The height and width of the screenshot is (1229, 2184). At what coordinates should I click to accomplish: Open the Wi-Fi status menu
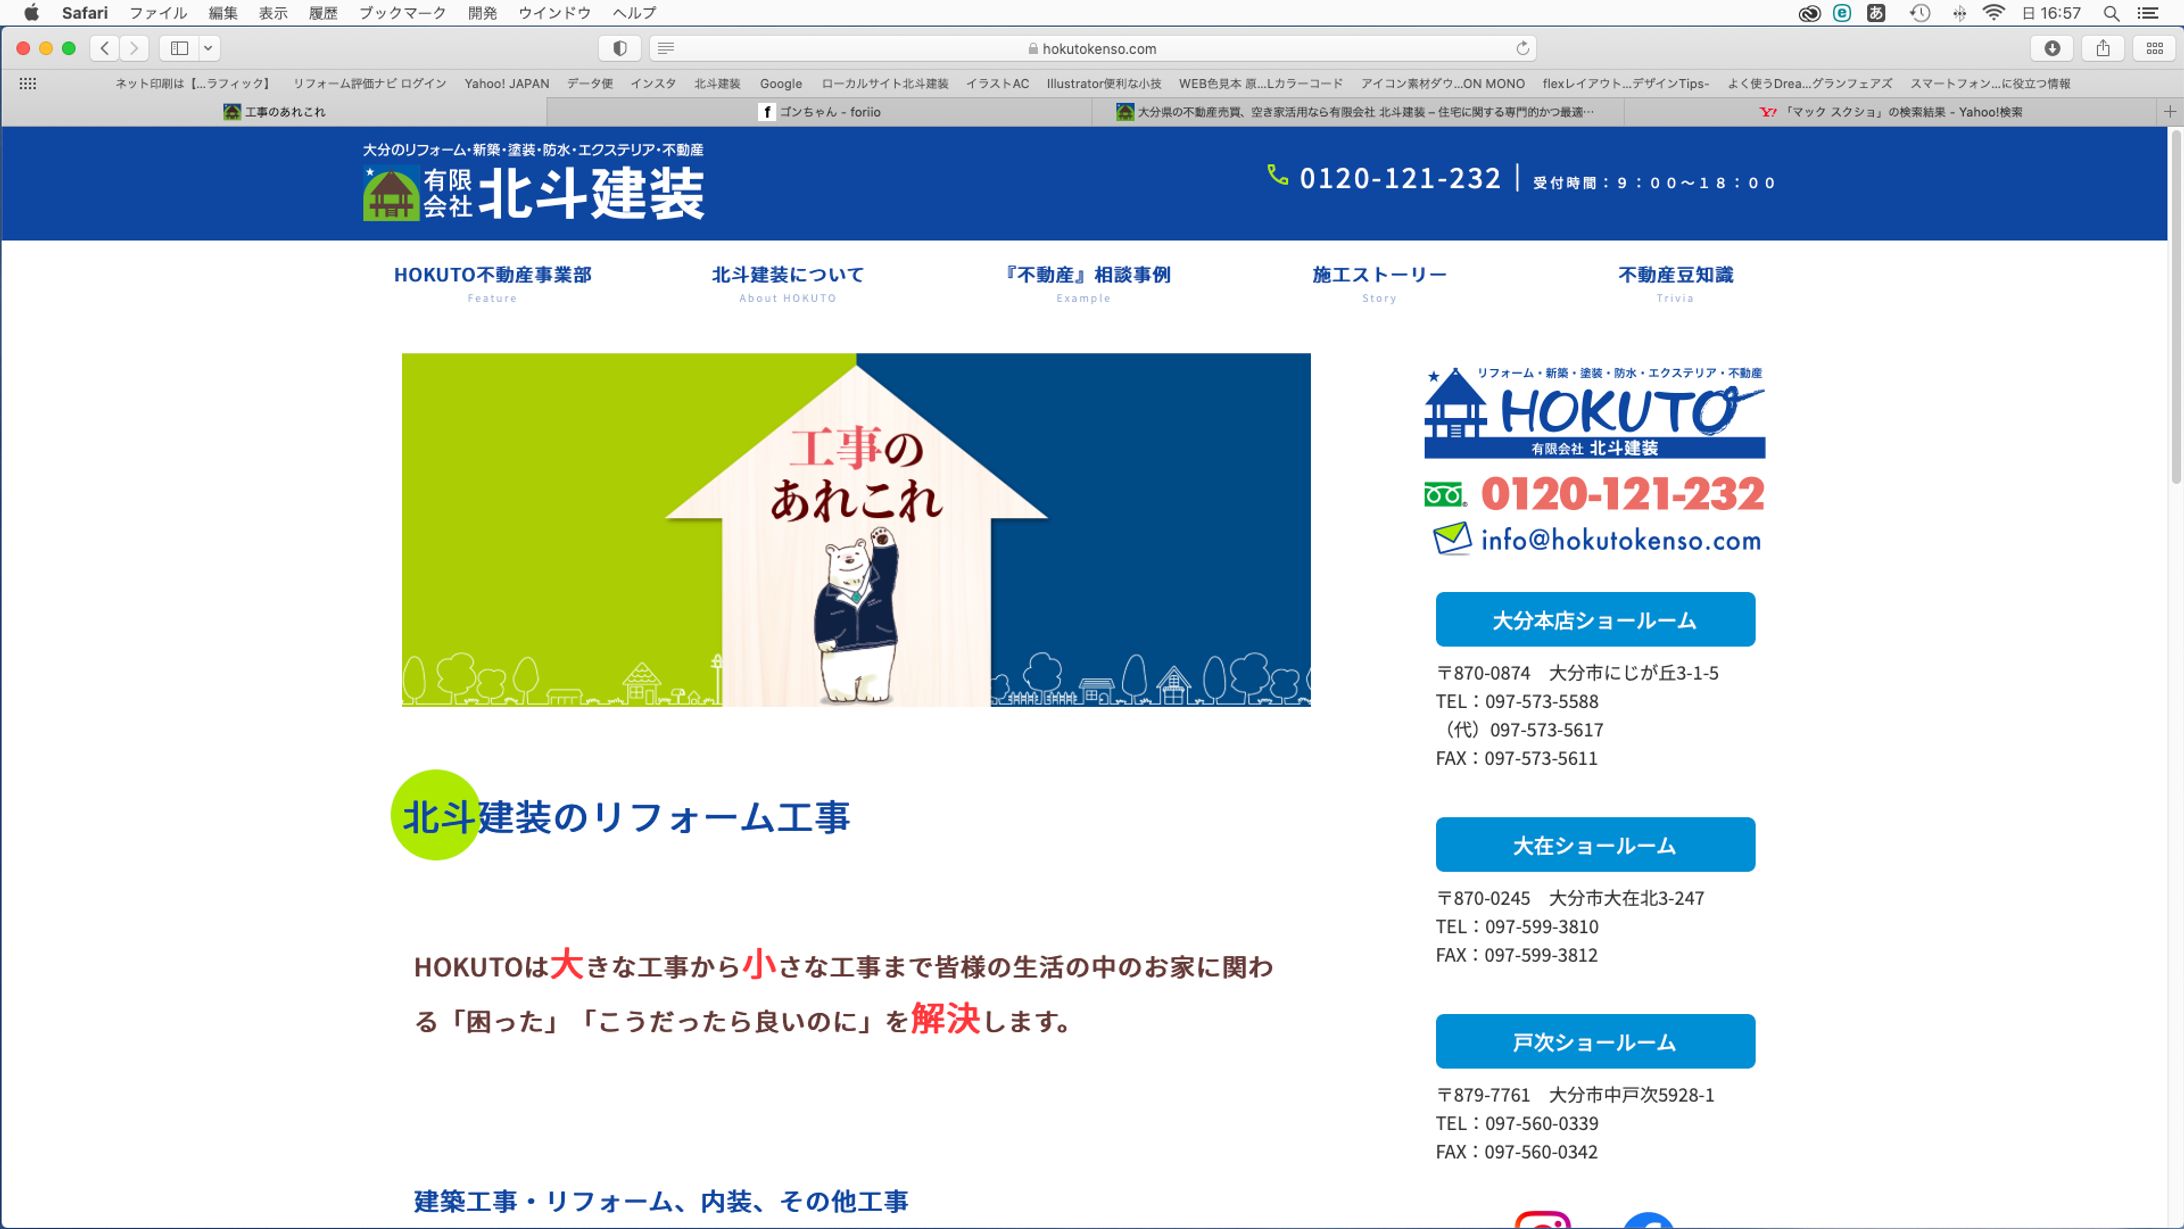[1994, 13]
